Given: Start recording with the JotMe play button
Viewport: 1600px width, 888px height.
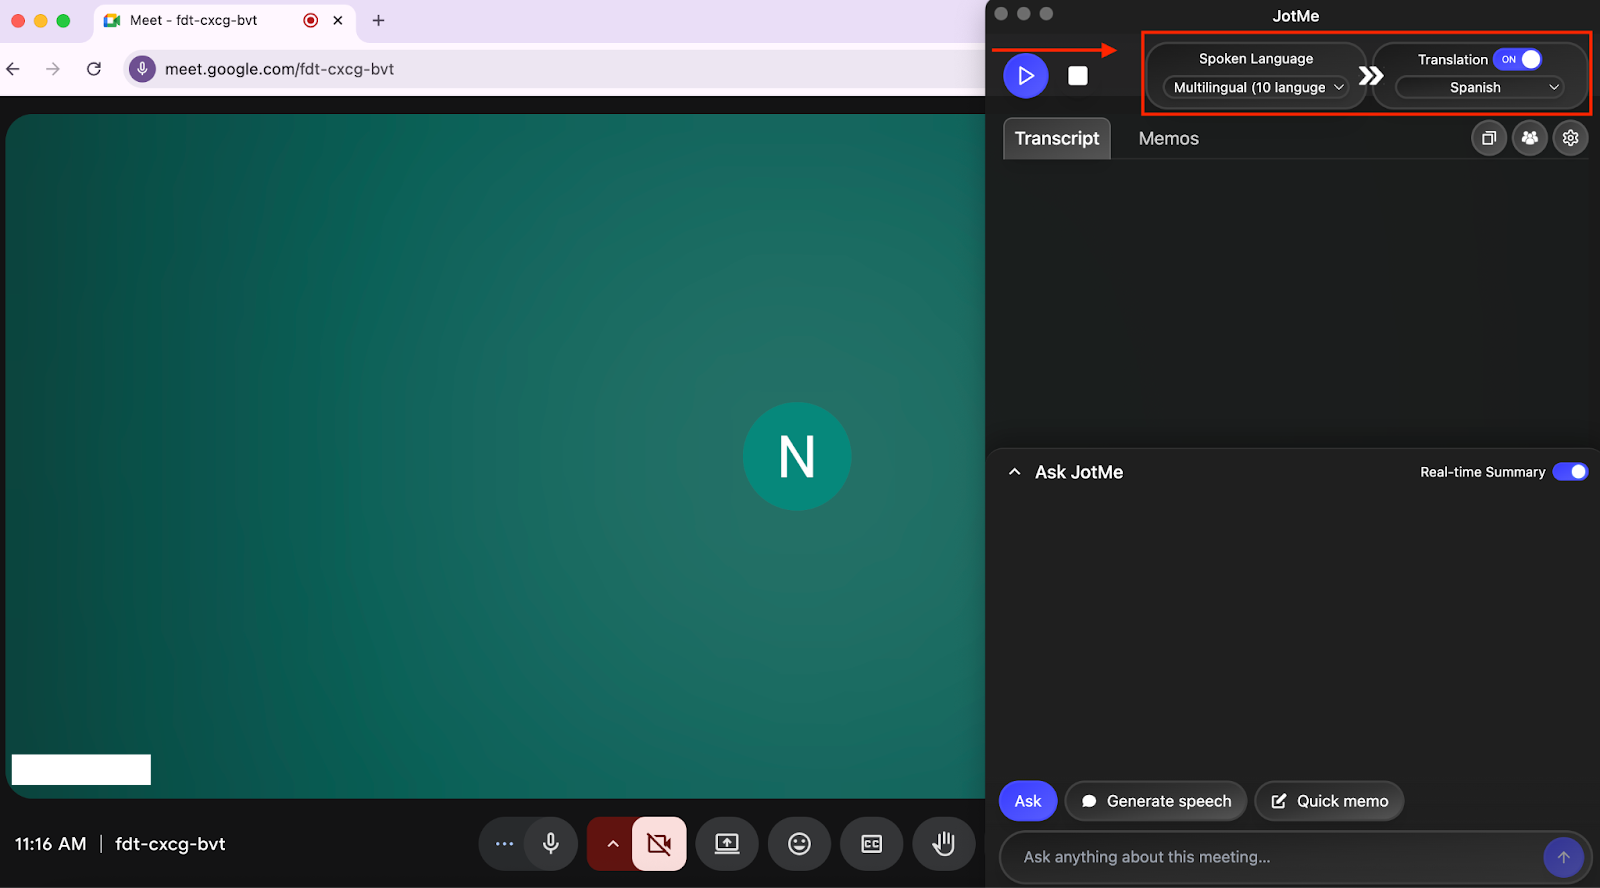Looking at the screenshot, I should [1025, 76].
